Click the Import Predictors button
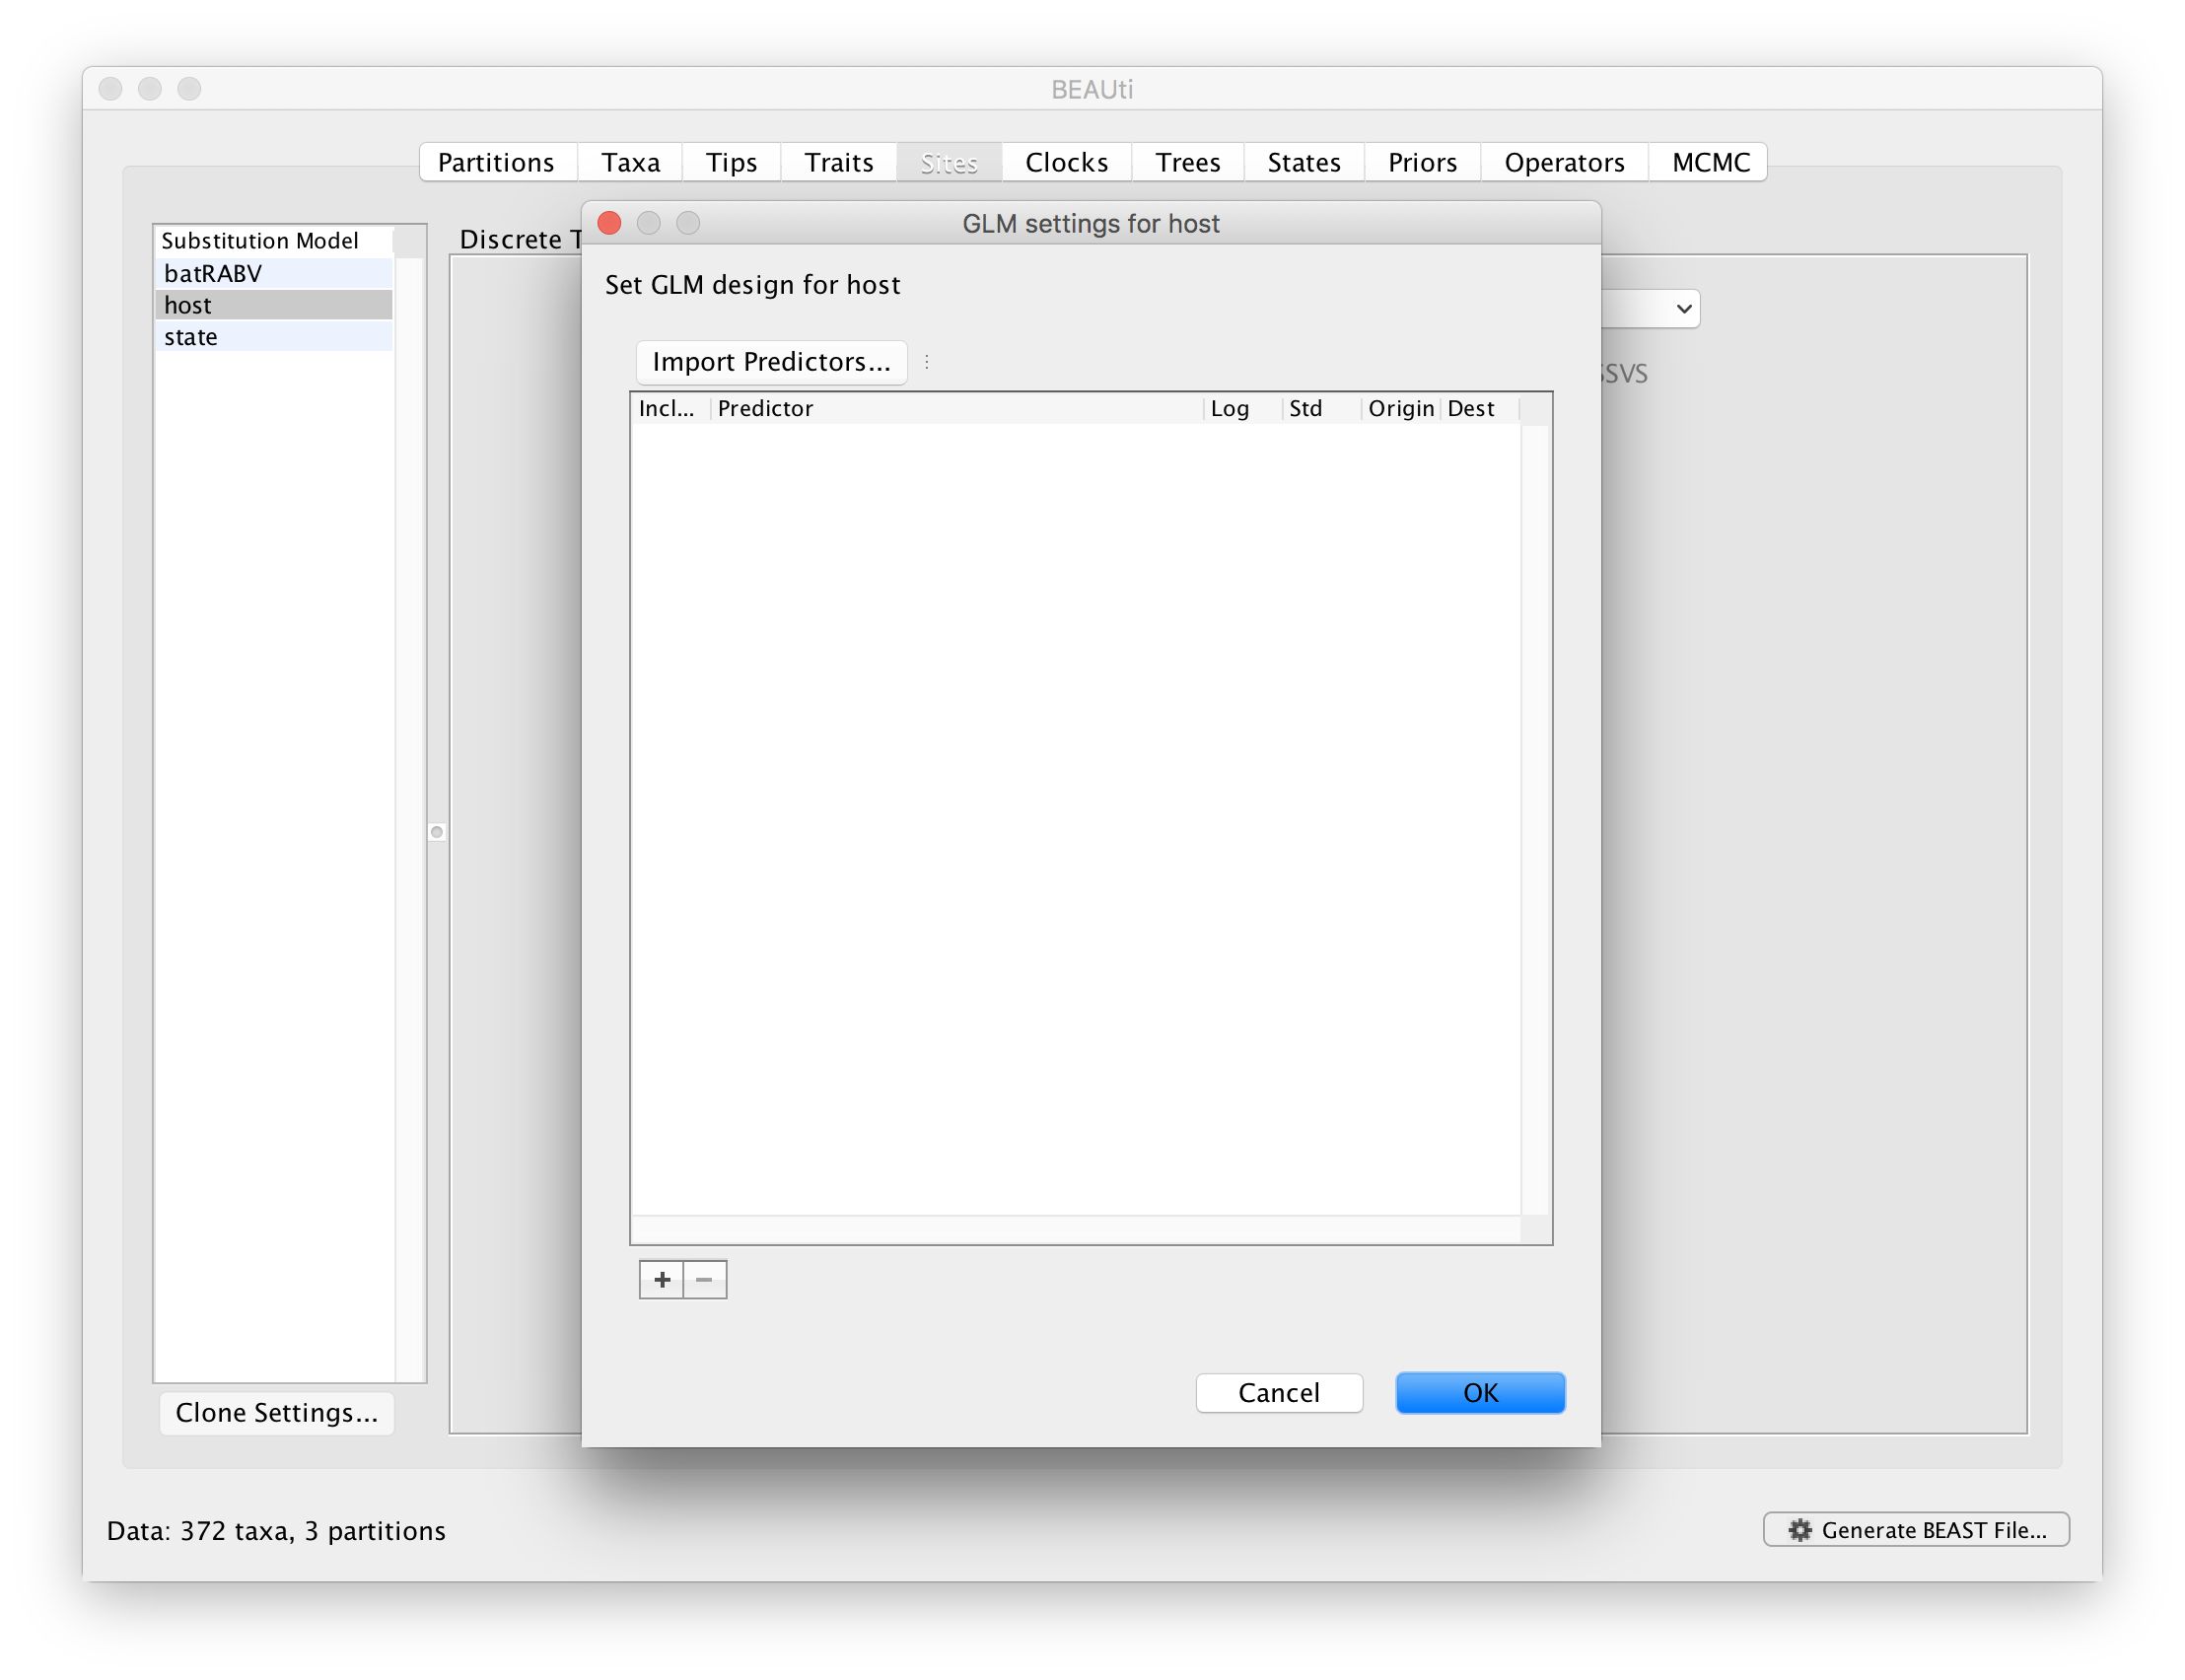2185x1680 pixels. (771, 362)
